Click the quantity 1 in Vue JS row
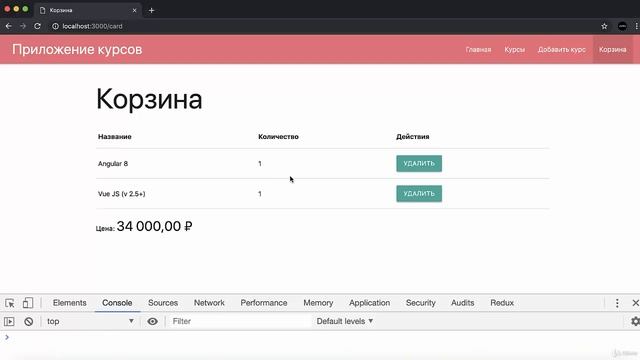Viewport: 640px width, 360px height. [x=260, y=194]
